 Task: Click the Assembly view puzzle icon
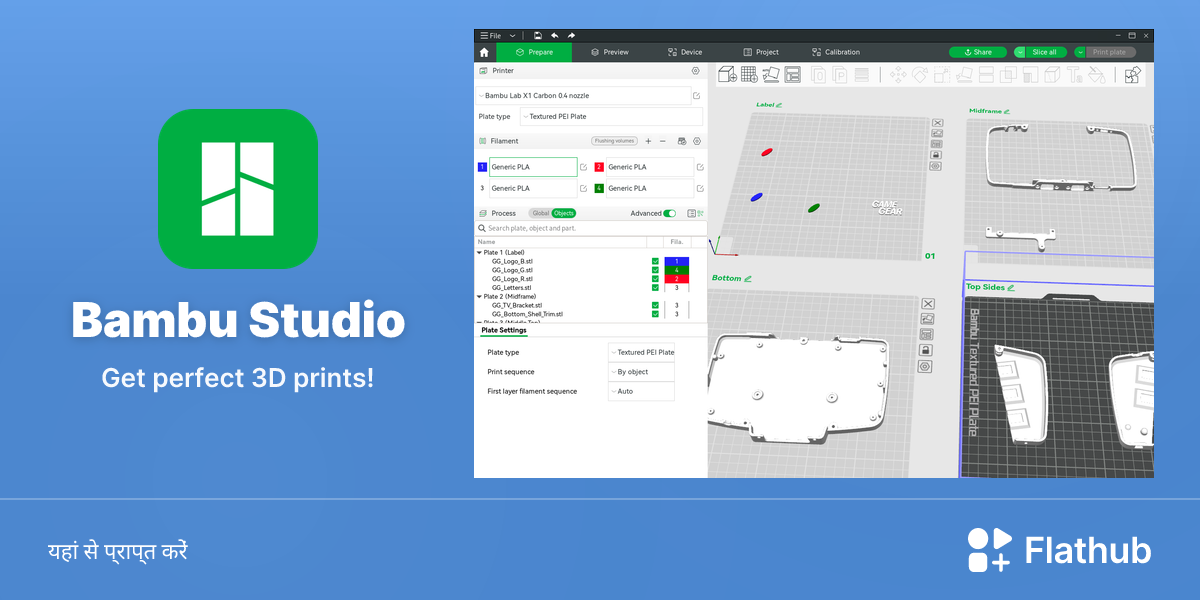tap(1133, 75)
